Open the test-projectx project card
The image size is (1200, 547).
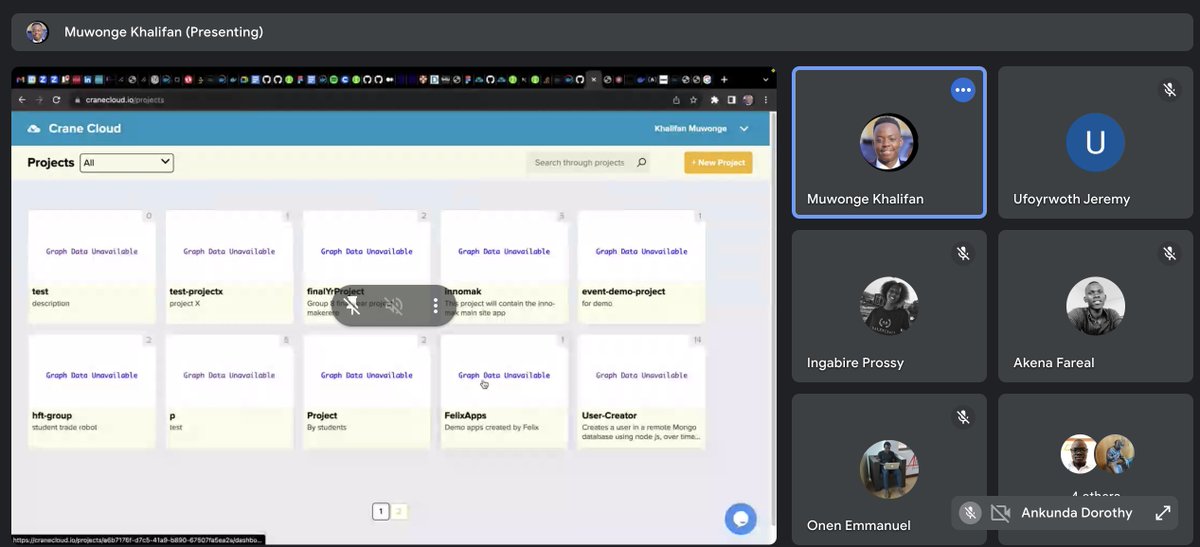pyautogui.click(x=229, y=267)
